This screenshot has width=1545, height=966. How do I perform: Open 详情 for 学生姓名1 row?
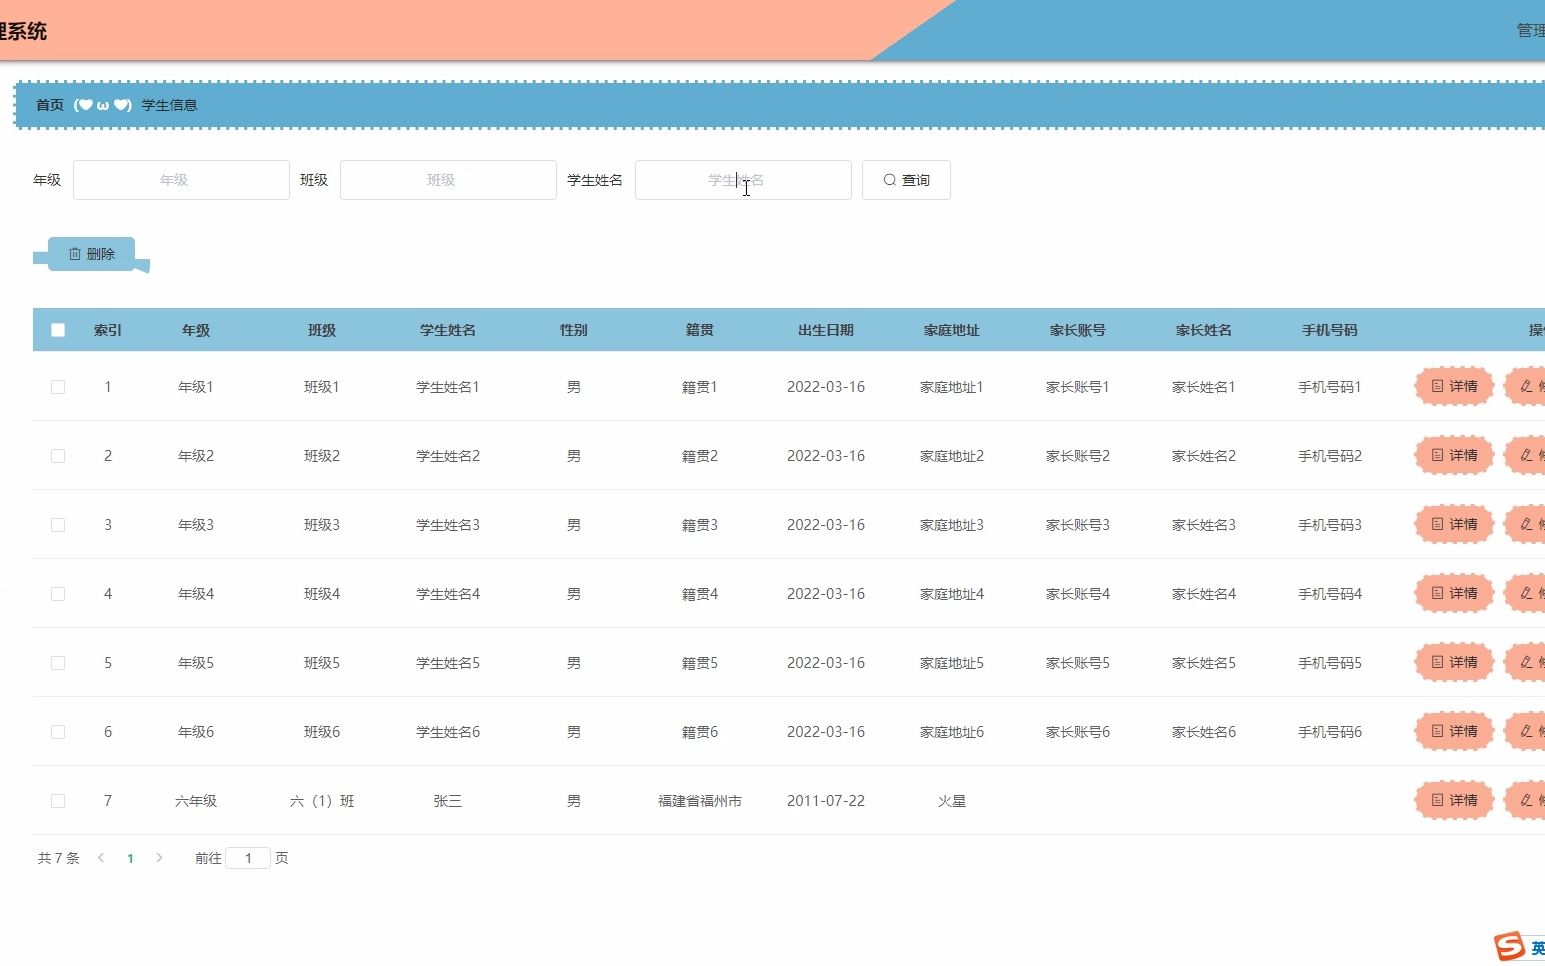click(1454, 386)
